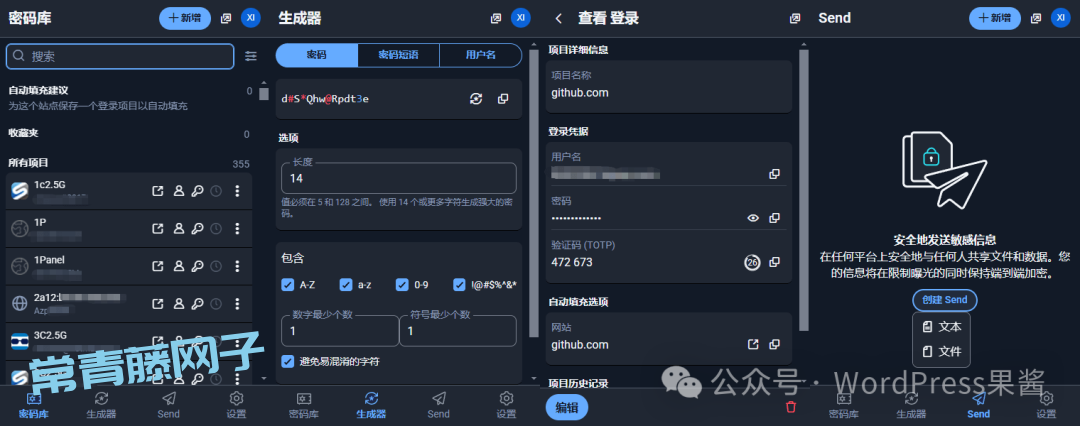The image size is (1080, 426).
Task: Click the 长度 field showing 14
Action: tap(399, 179)
